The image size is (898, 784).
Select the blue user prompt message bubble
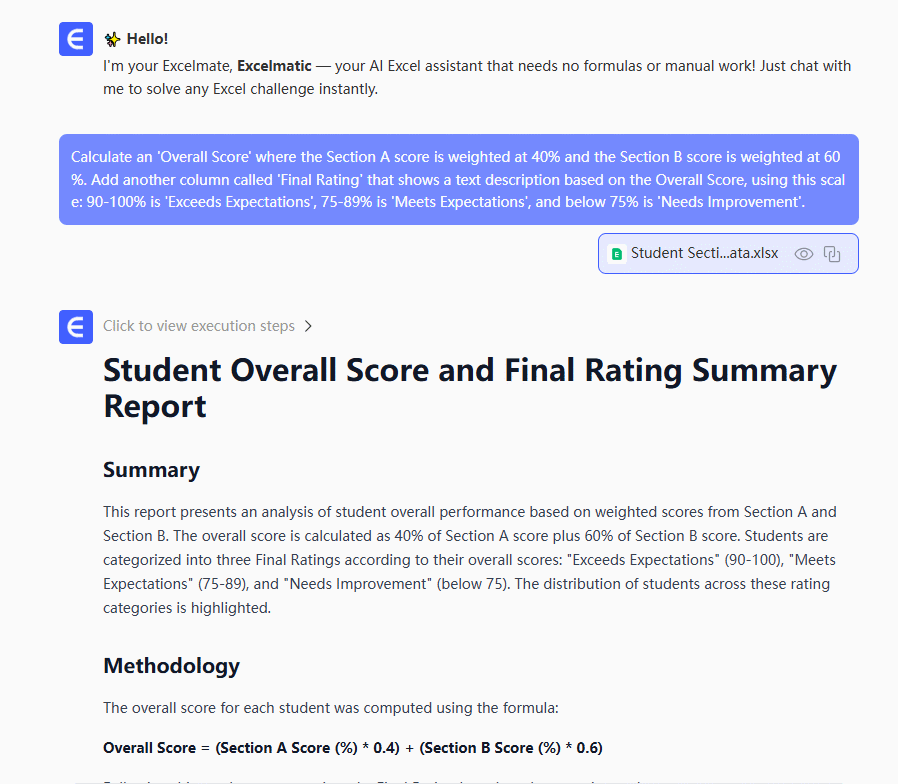coord(458,180)
